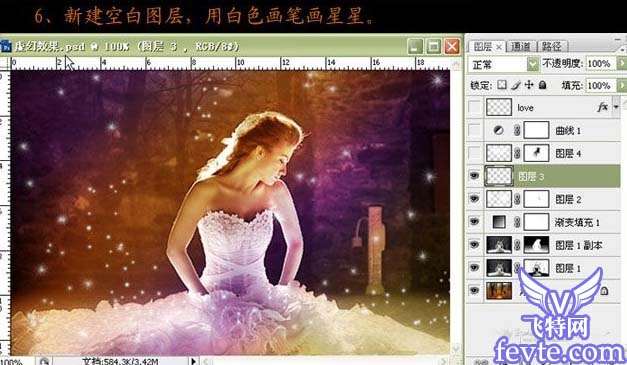Hide the 渐变填充 1 layer
The height and width of the screenshot is (365, 627).
[474, 221]
